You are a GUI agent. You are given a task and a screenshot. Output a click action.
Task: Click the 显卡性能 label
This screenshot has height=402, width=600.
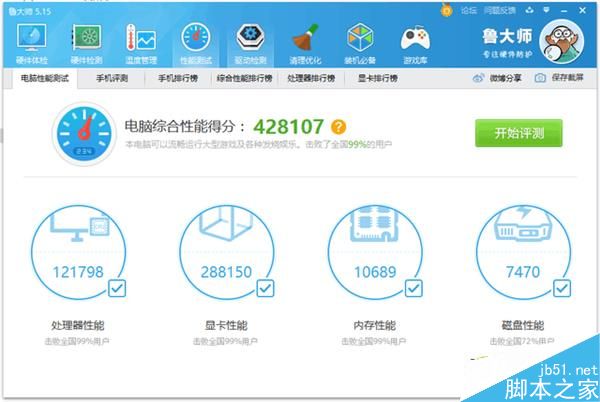pos(226,326)
